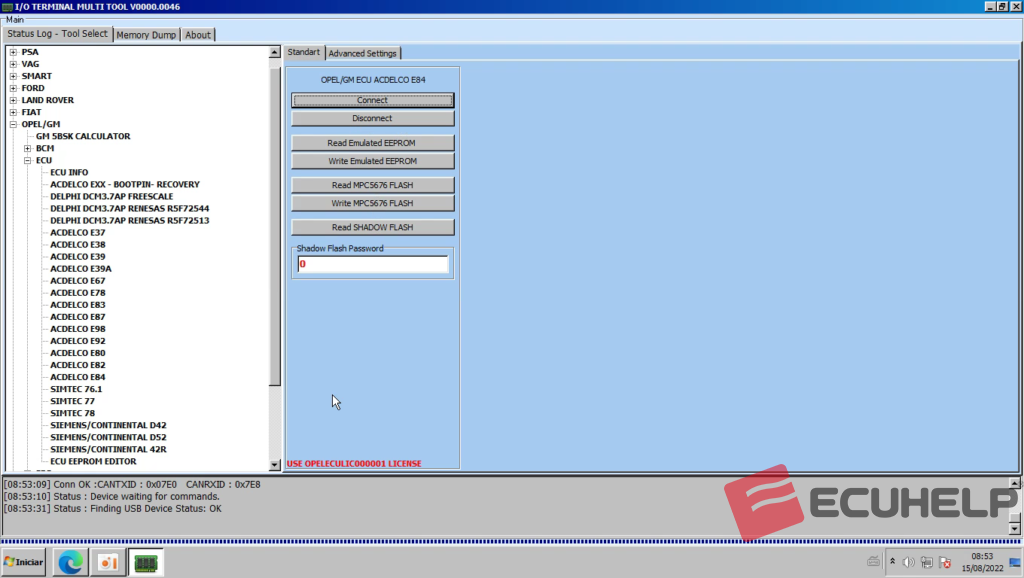Open the network tray icon

(x=927, y=562)
